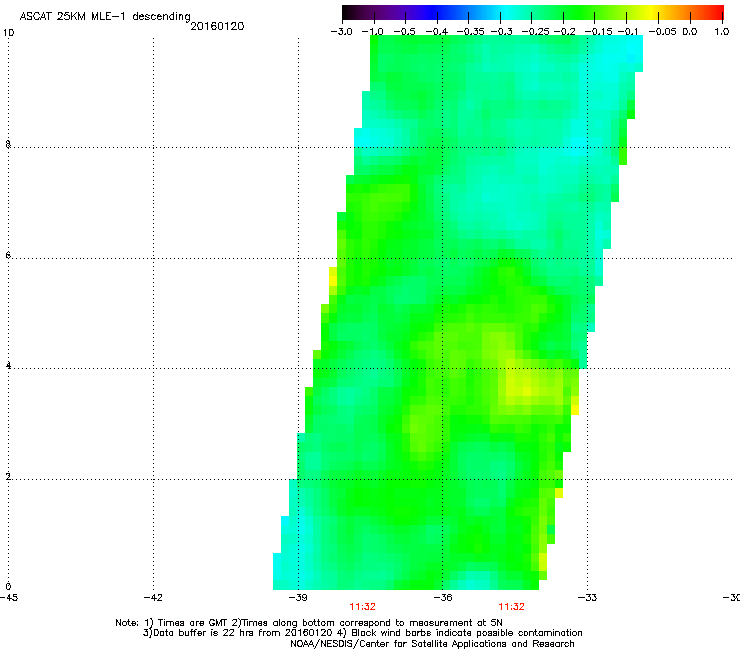The width and height of the screenshot is (740, 650).
Task: Click the color bar label -3.0
Action: [342, 32]
